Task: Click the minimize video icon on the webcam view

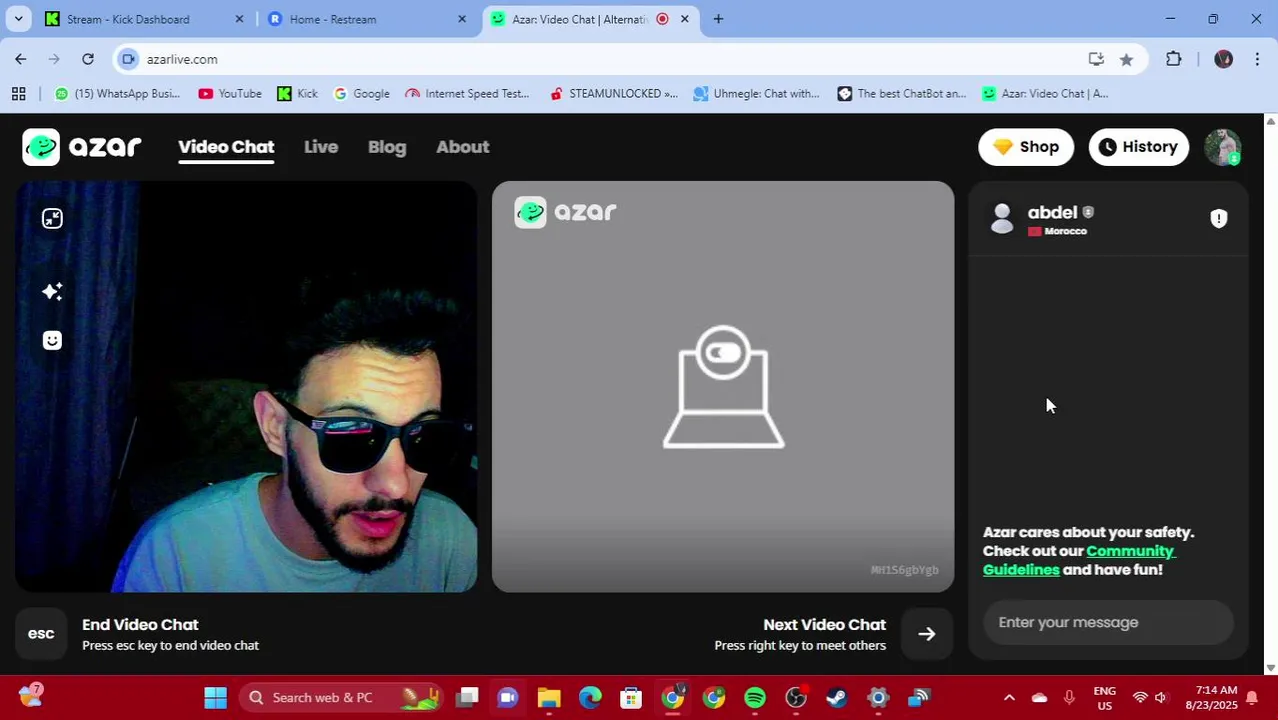Action: (x=52, y=219)
